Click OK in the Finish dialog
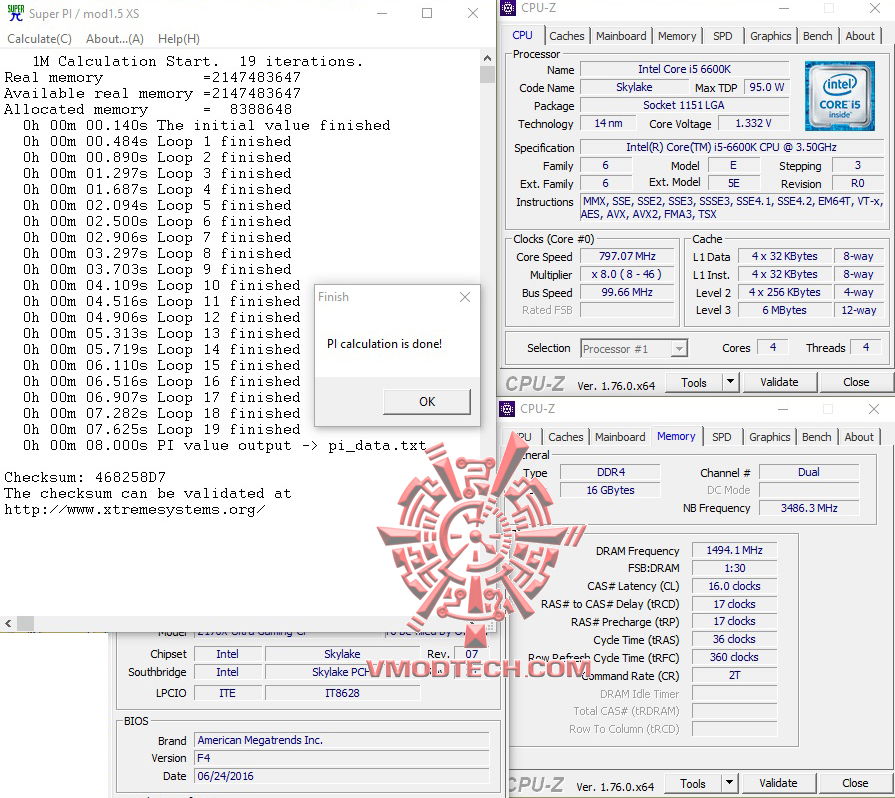The image size is (895, 798). coord(426,400)
